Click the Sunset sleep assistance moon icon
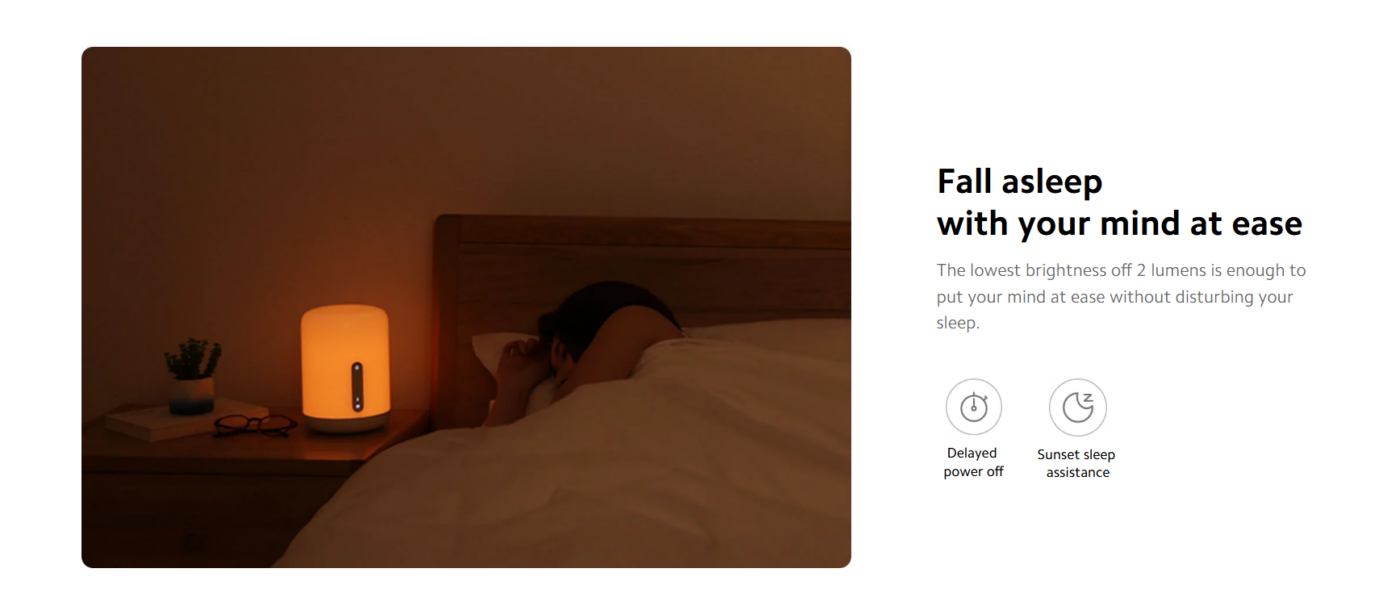Viewport: 1400px width, 602px height. coord(1077,407)
